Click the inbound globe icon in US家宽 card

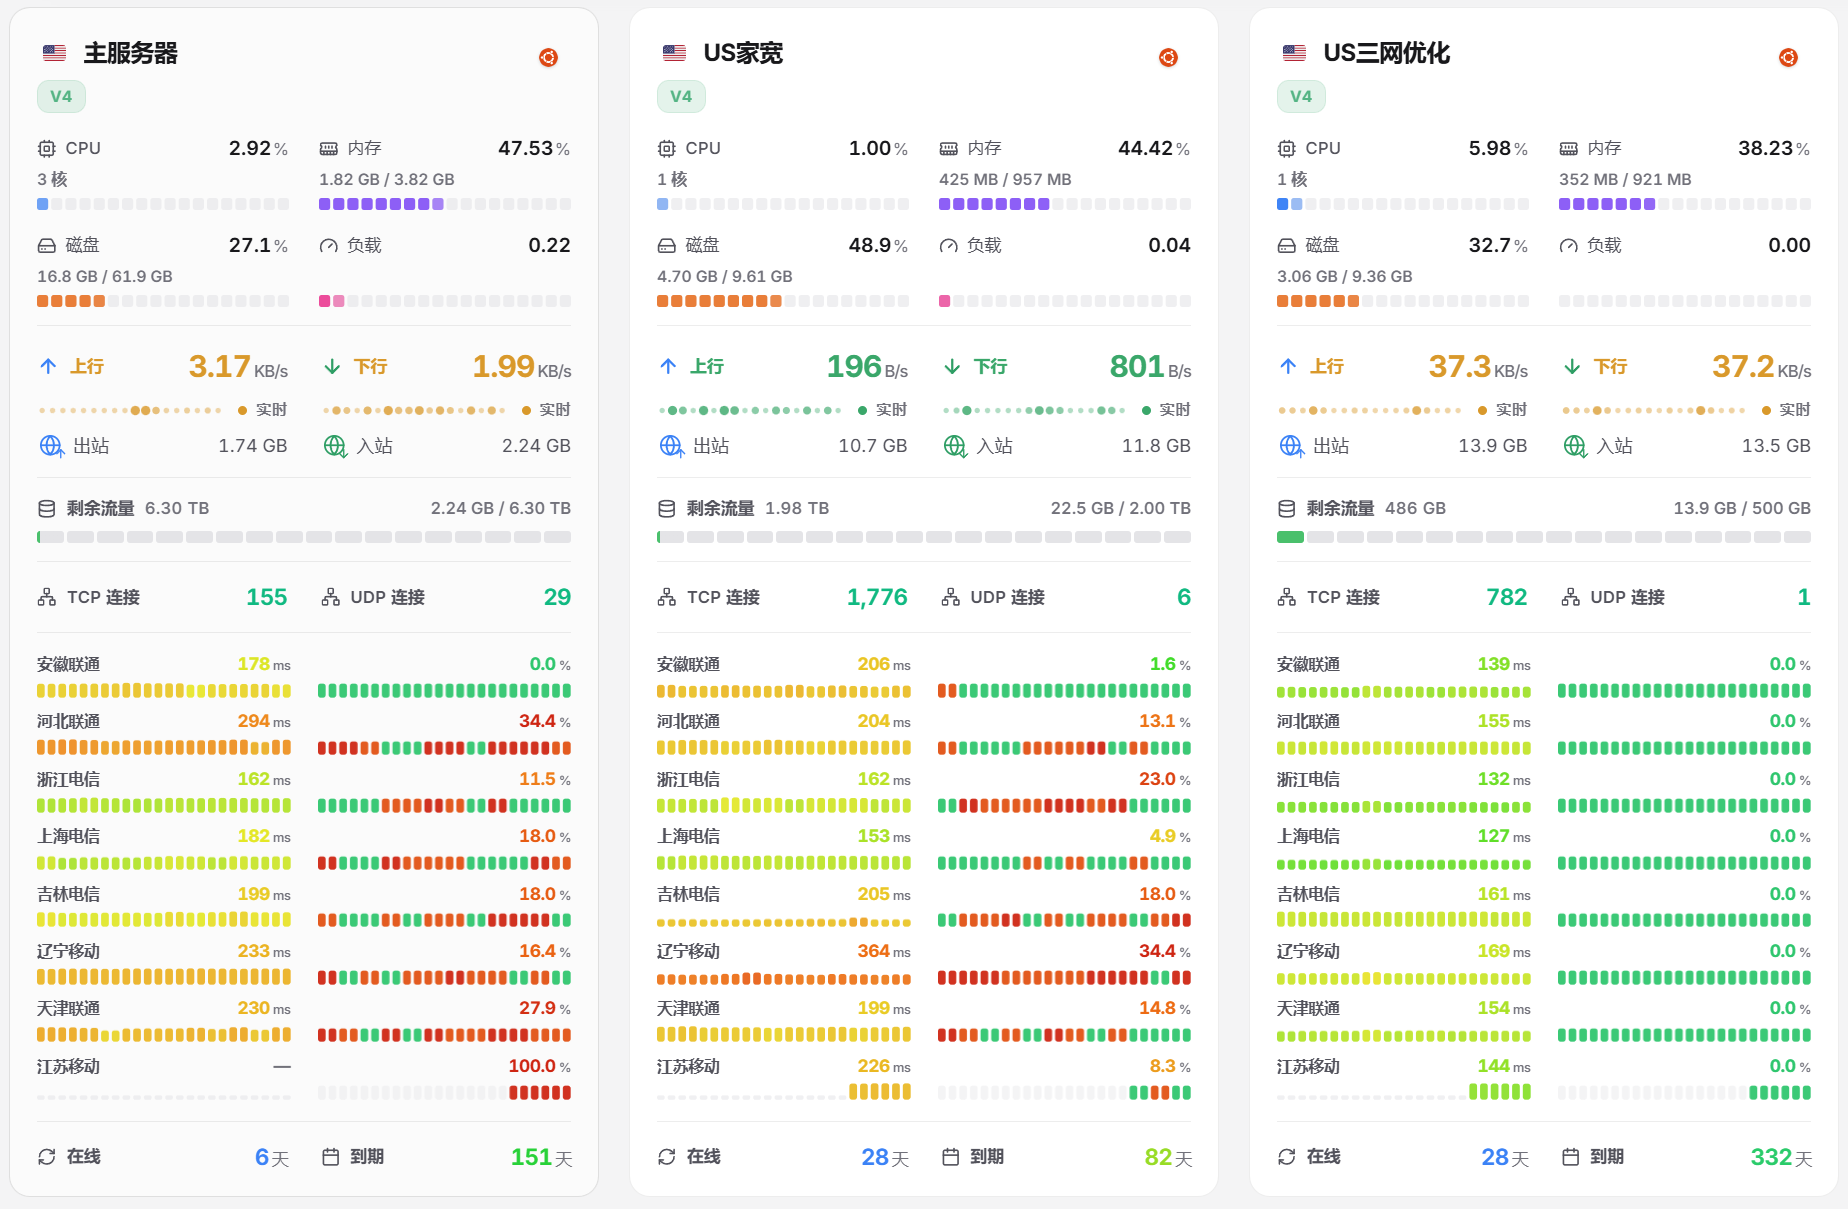point(955,446)
